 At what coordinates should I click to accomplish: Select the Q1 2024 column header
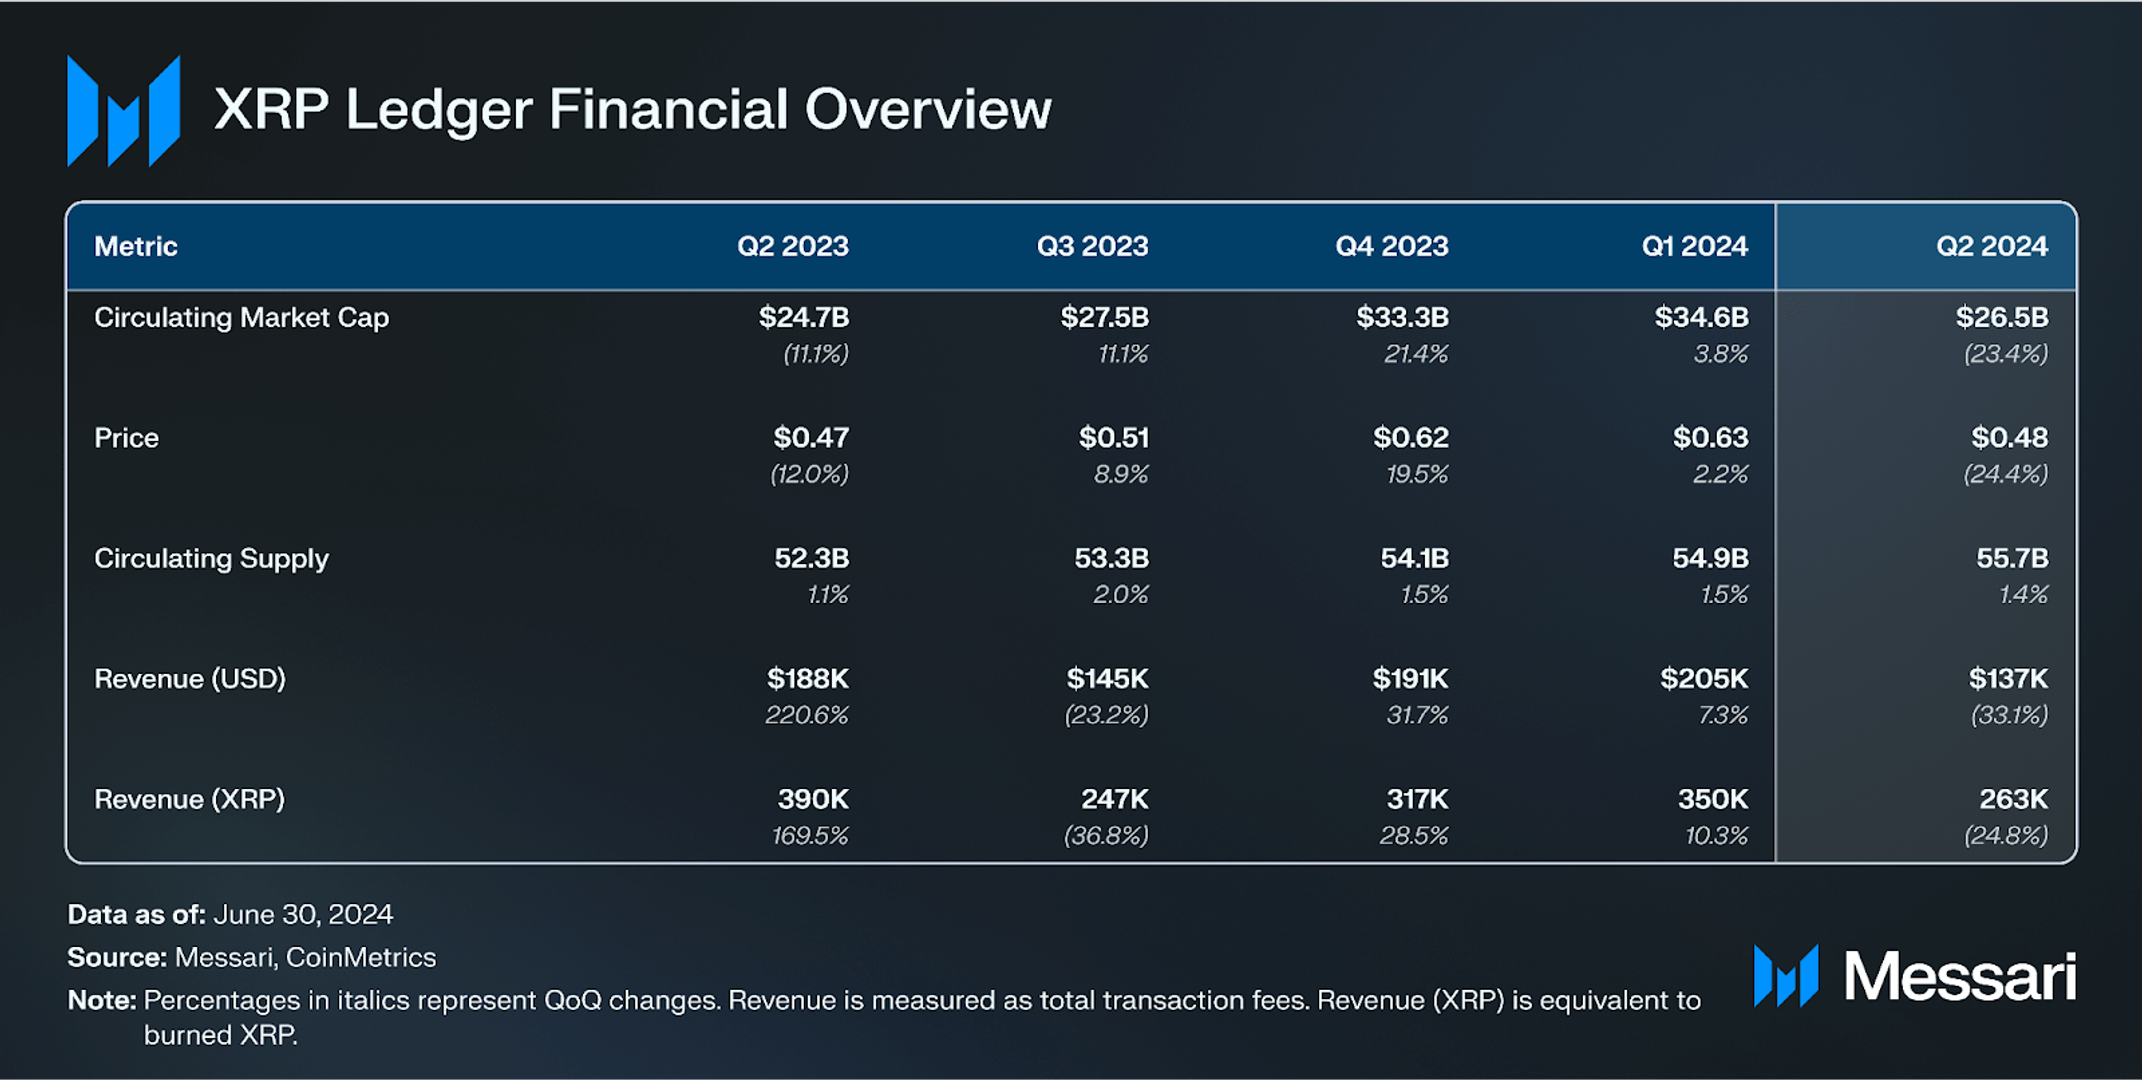pos(1694,246)
